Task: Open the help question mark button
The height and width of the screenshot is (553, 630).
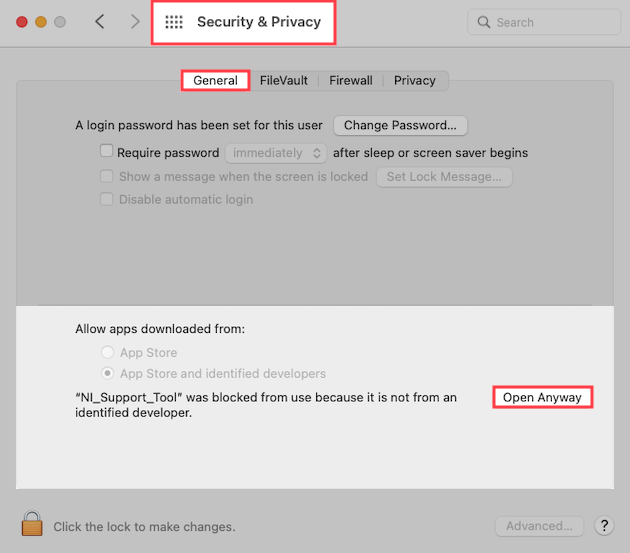Action: pyautogui.click(x=604, y=525)
